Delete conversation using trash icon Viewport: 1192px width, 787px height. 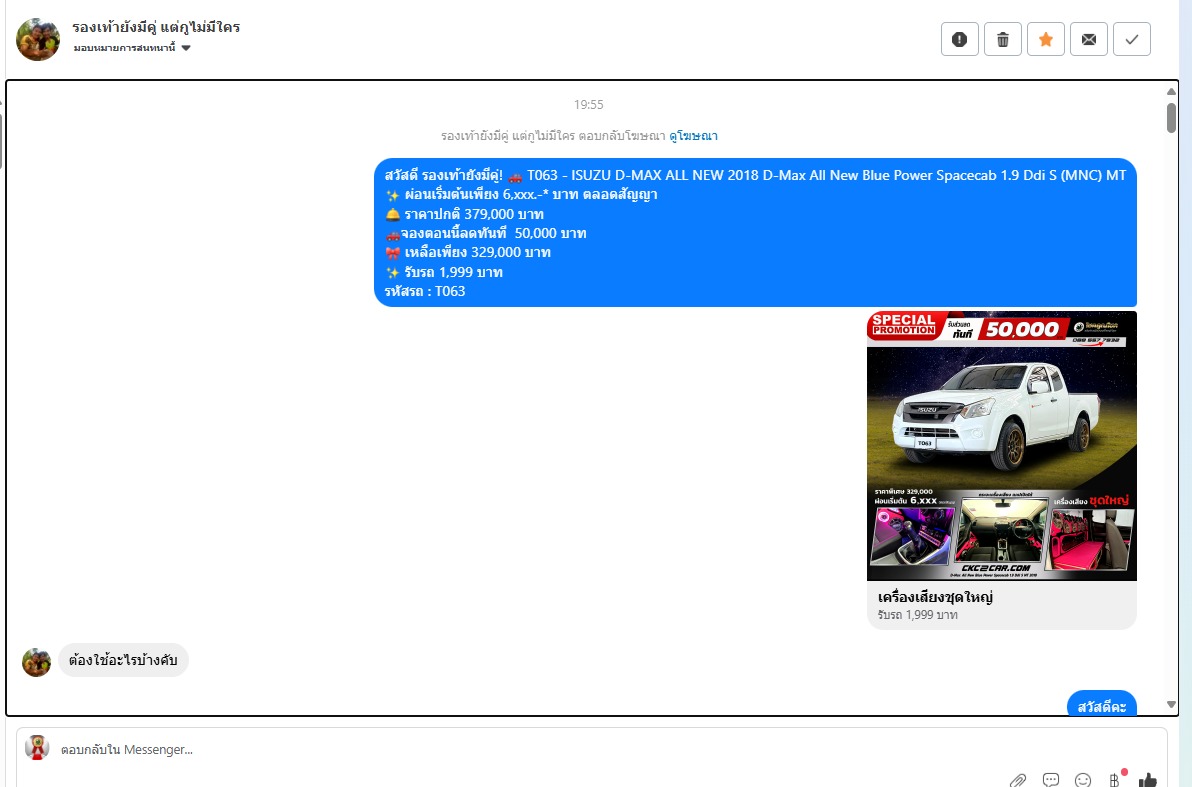tap(1003, 40)
